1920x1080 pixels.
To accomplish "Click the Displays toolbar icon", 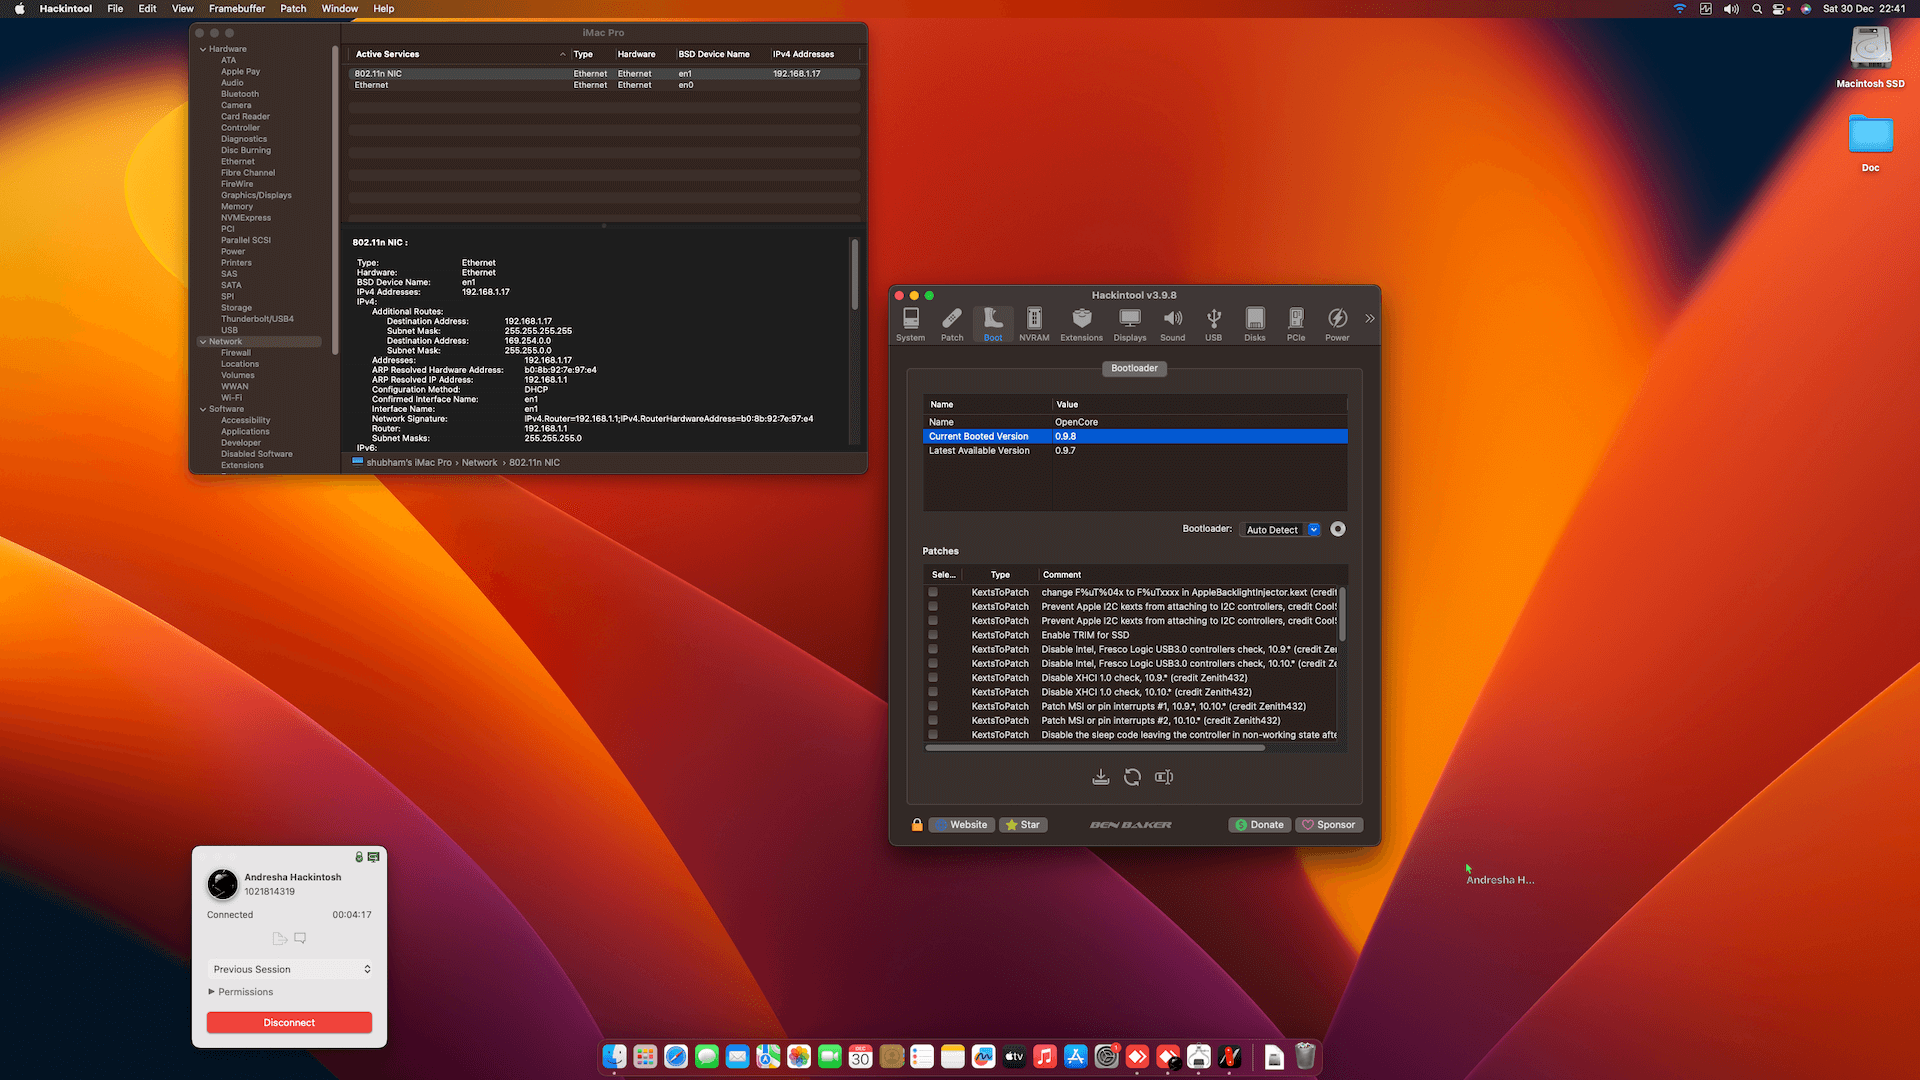I will [1129, 324].
